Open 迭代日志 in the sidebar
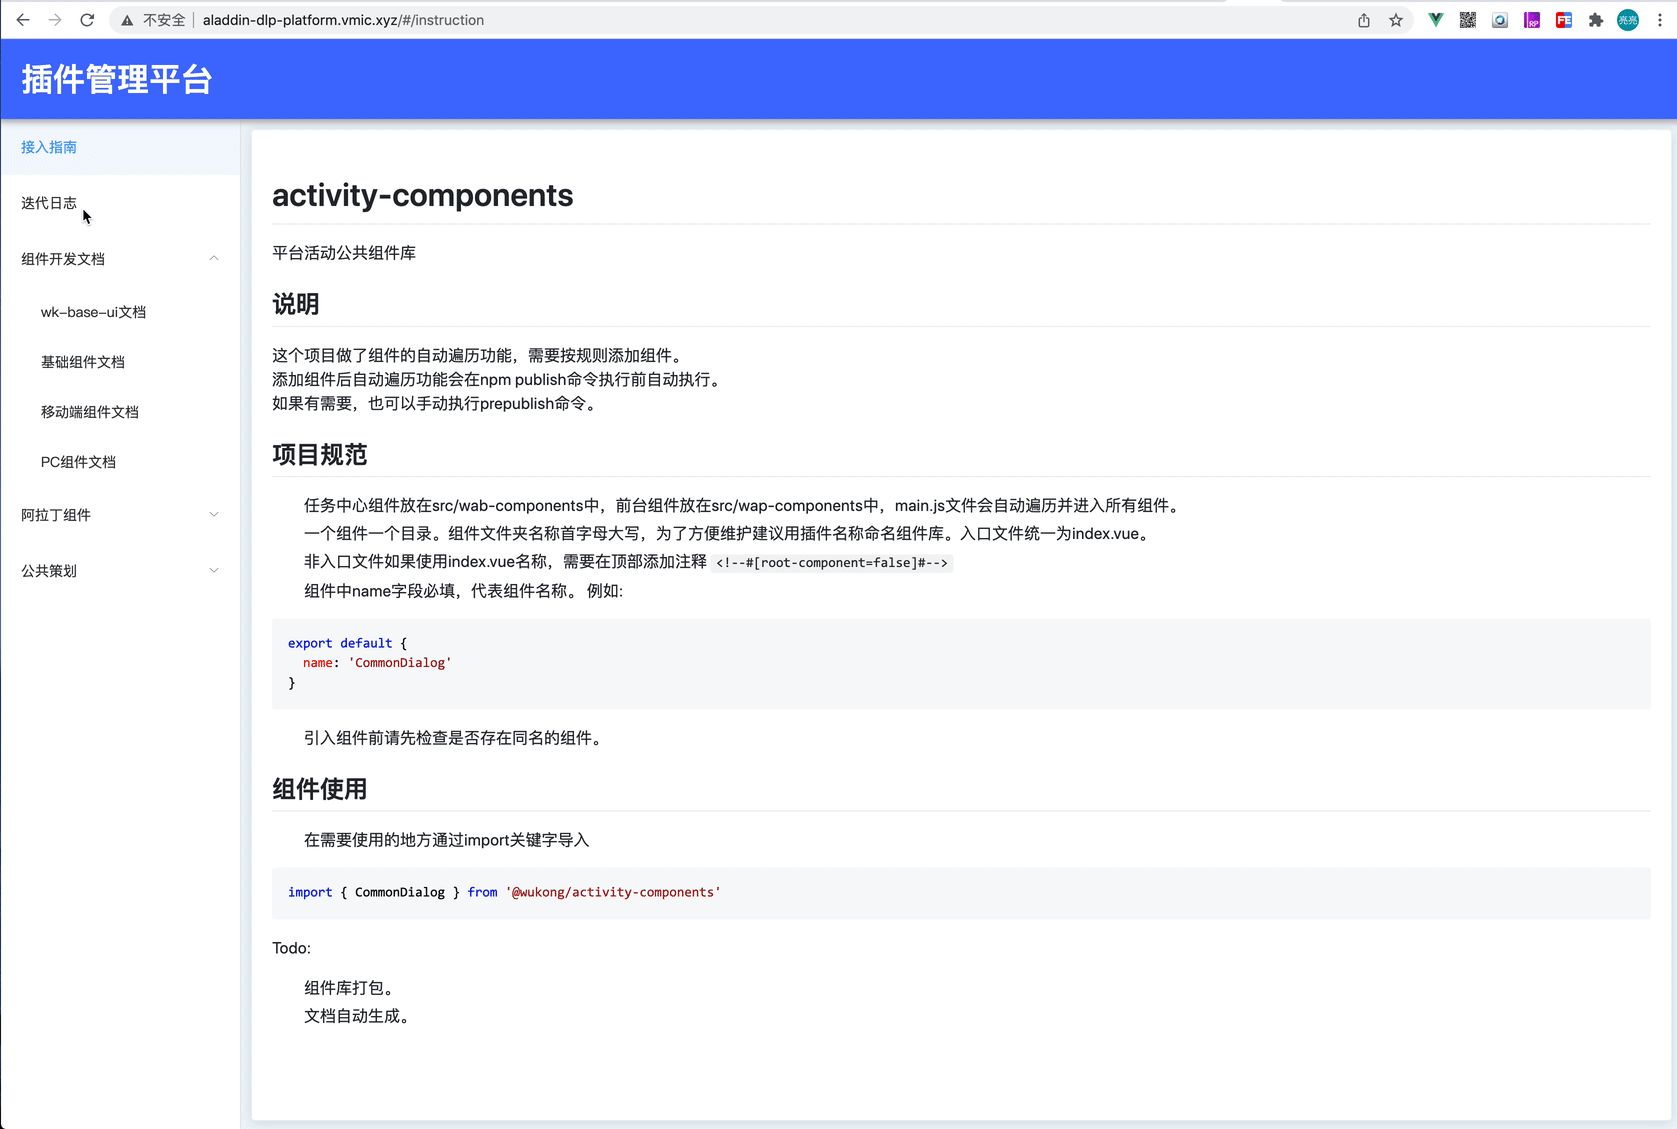1677x1129 pixels. (120, 203)
